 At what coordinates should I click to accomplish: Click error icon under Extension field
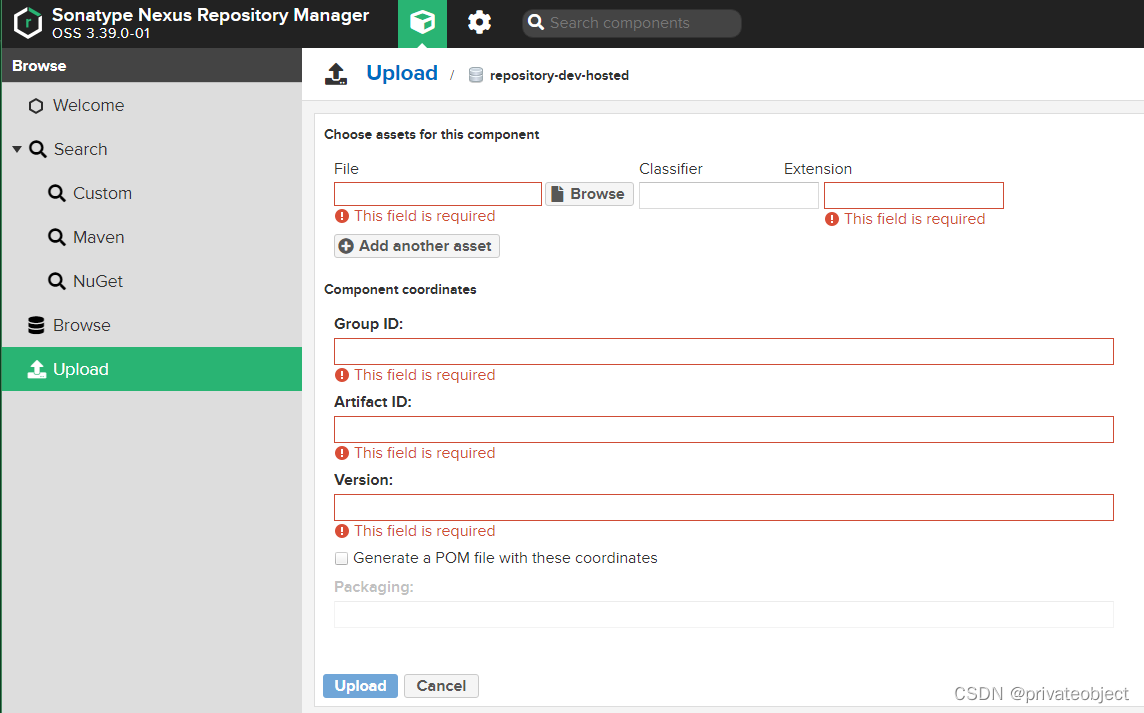tap(832, 219)
